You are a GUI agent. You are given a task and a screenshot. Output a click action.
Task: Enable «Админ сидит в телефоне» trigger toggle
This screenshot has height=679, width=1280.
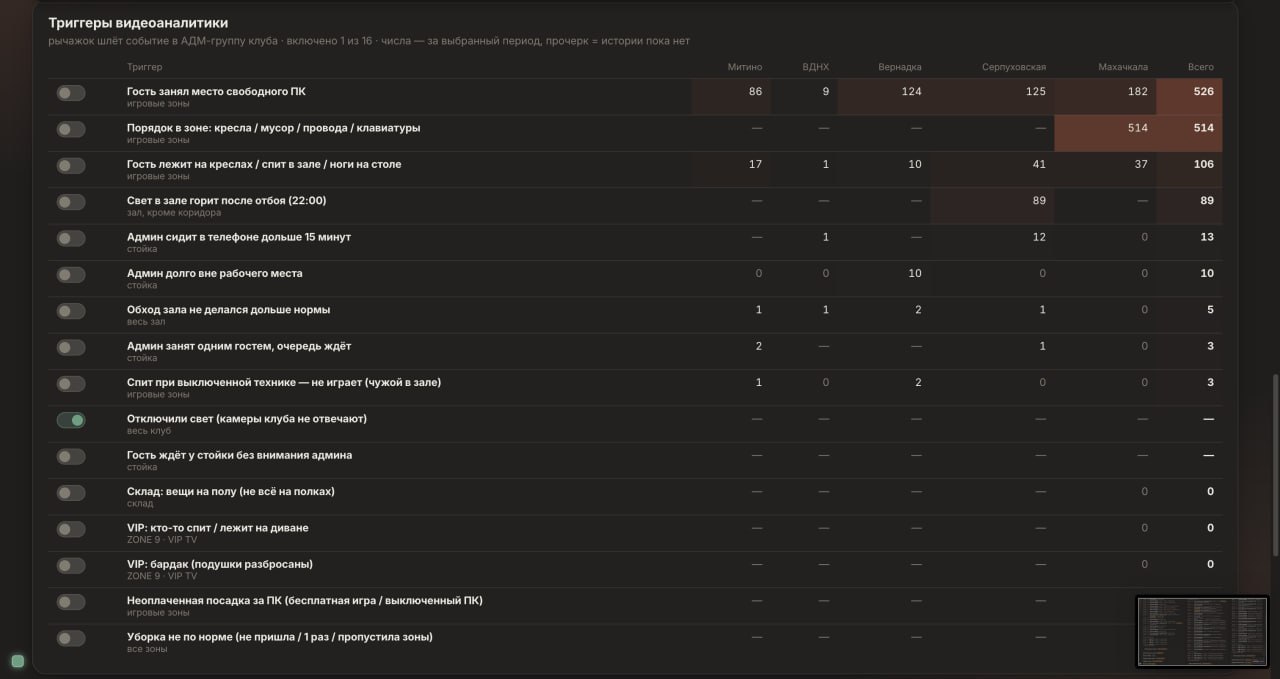click(x=70, y=238)
